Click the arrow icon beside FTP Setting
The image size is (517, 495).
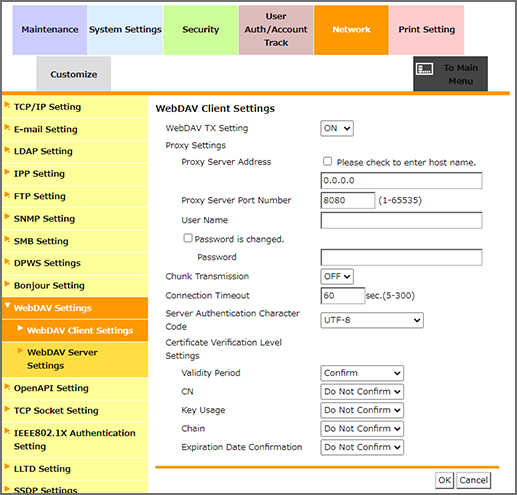pos(7,194)
